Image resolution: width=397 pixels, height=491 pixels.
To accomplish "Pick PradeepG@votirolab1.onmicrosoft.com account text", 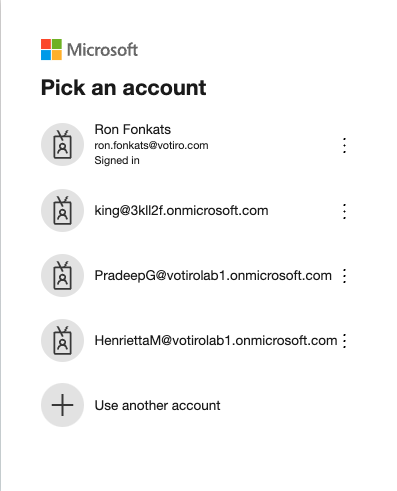I will pyautogui.click(x=213, y=276).
